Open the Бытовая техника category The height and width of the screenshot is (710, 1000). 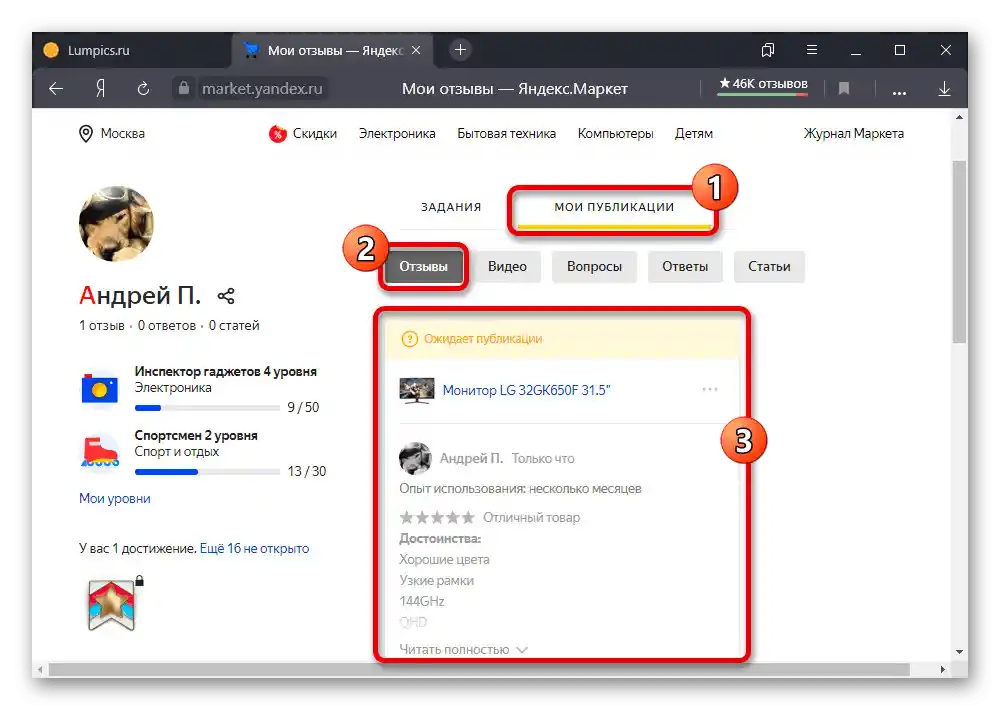[506, 133]
